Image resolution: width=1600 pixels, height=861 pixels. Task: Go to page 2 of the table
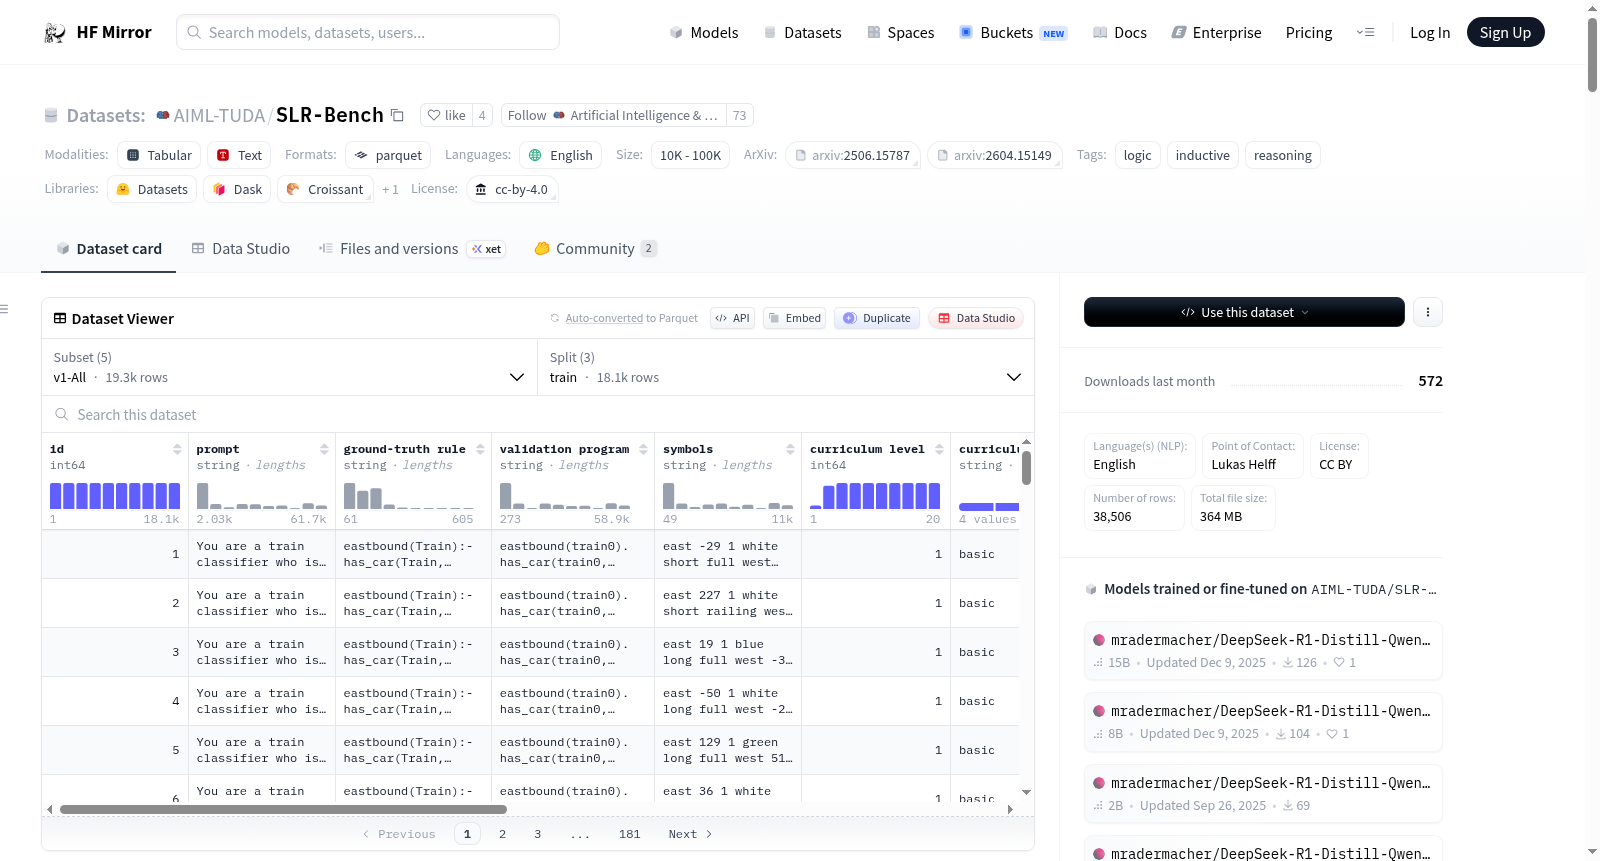[502, 834]
